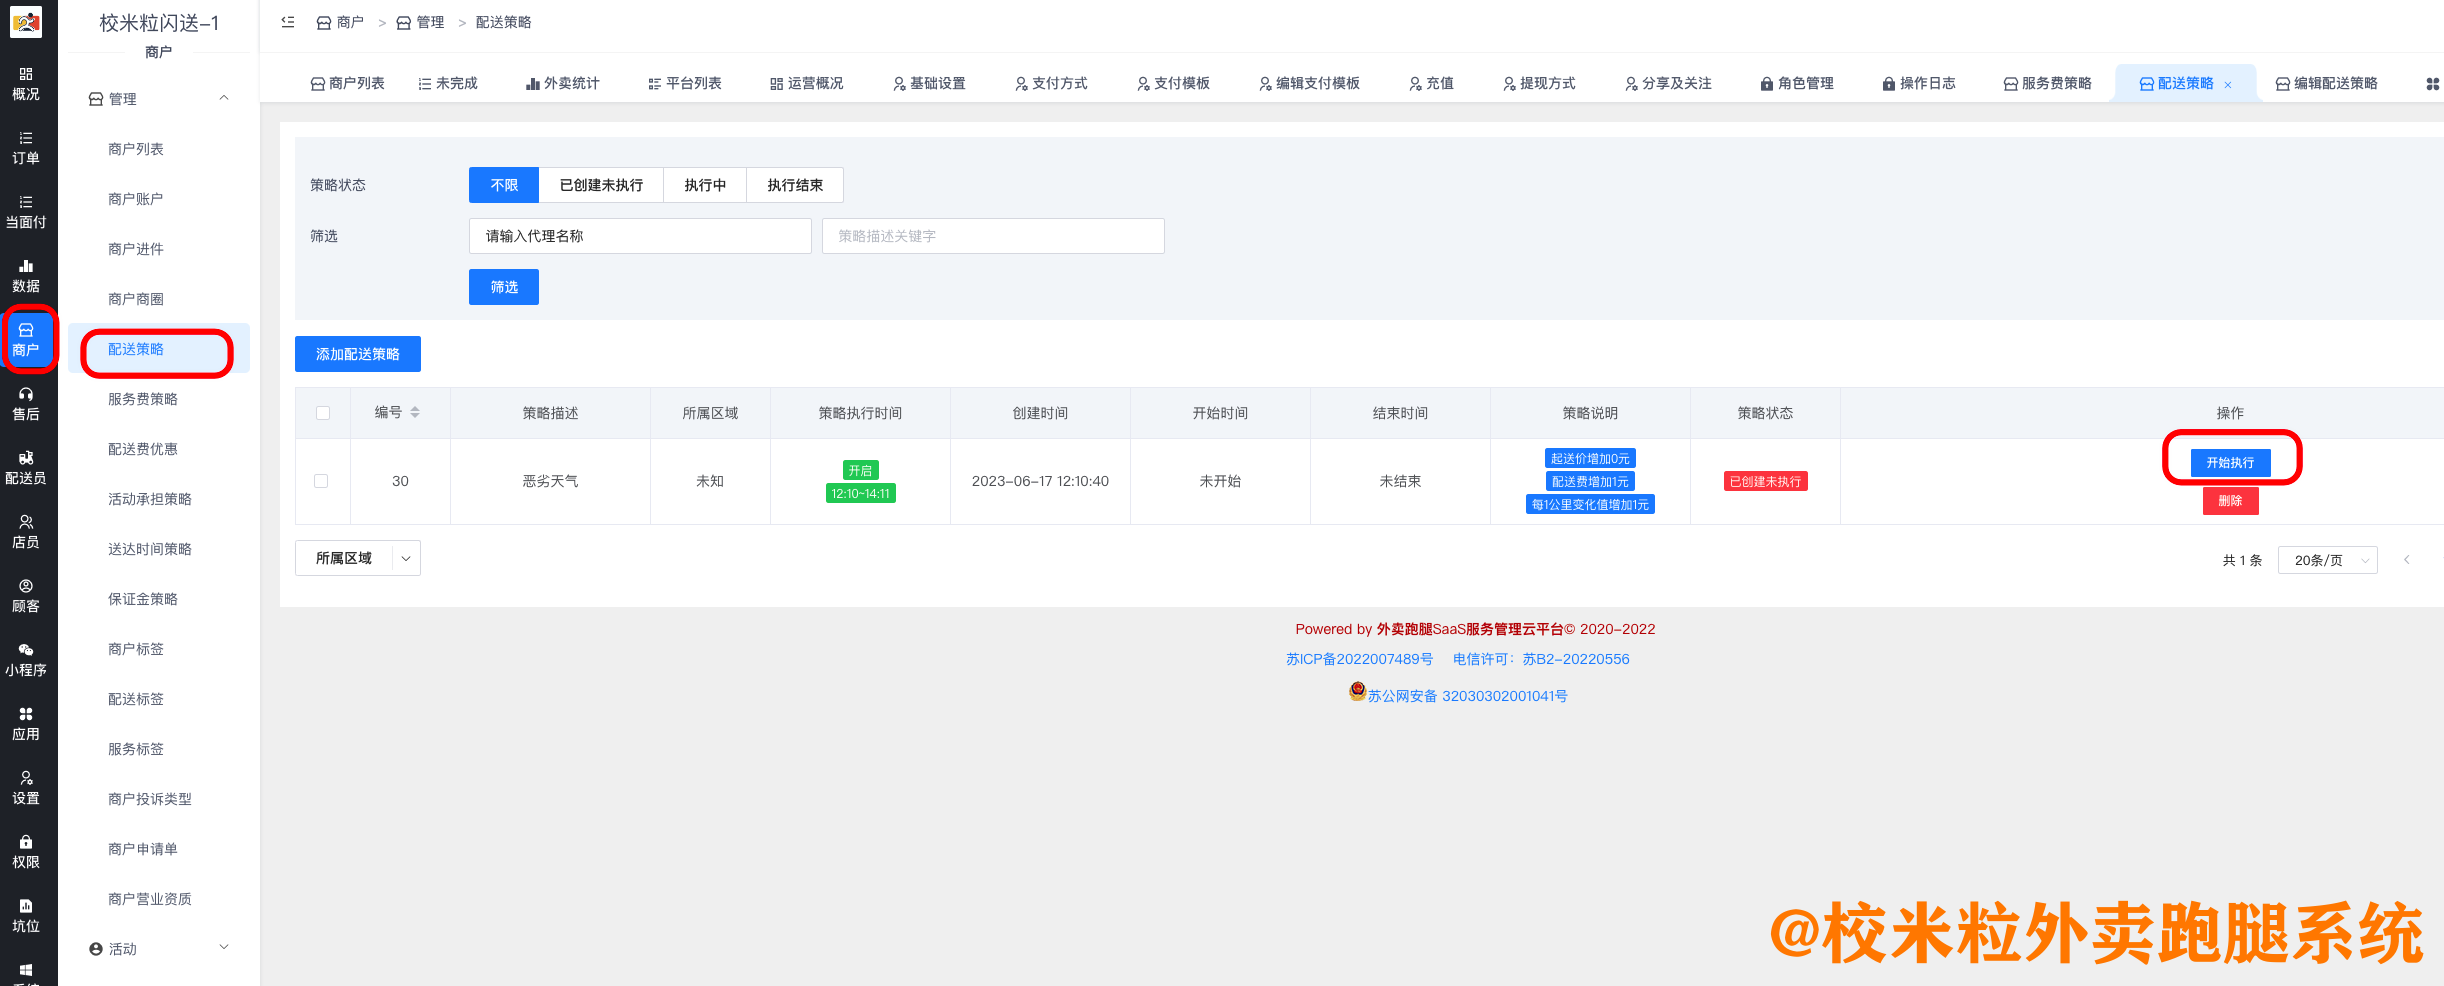
Task: Select the 小程序 mini-program sidebar icon
Action: (x=27, y=658)
